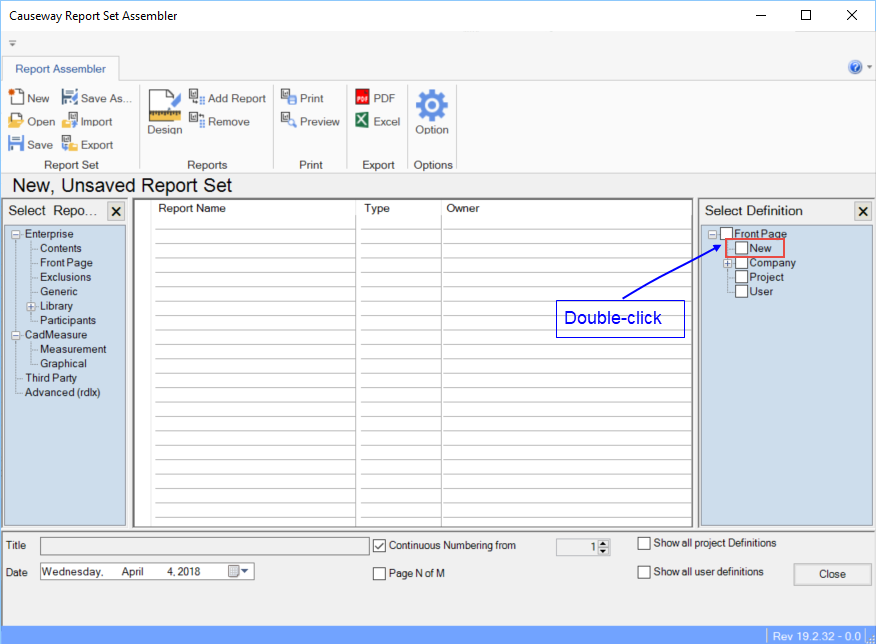Select the Project definition label
Viewport: 876px width, 644px height.
pos(766,277)
